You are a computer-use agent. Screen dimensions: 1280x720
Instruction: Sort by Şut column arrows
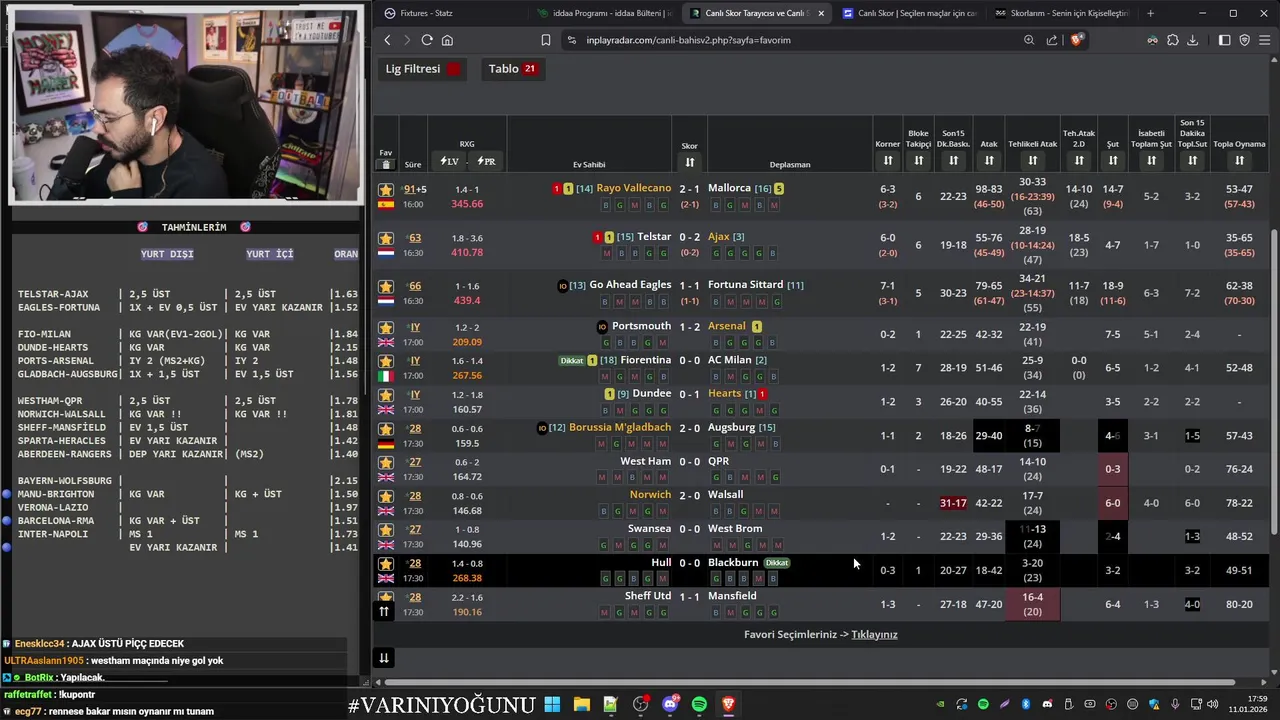1112,160
